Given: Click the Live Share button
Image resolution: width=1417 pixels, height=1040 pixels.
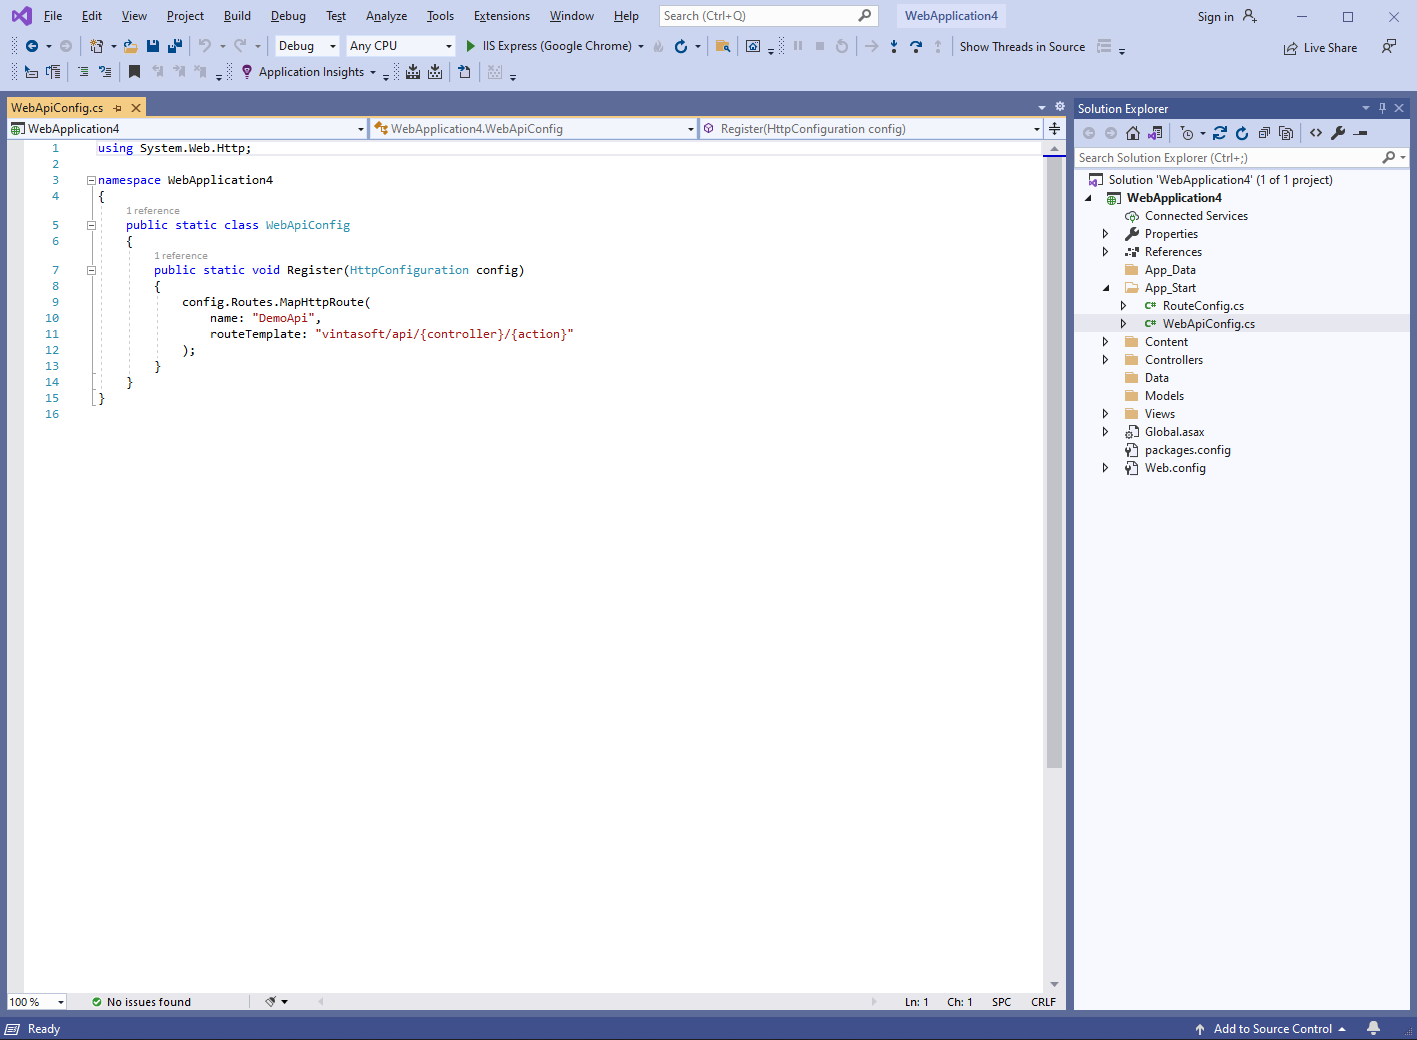Looking at the screenshot, I should click(x=1320, y=48).
